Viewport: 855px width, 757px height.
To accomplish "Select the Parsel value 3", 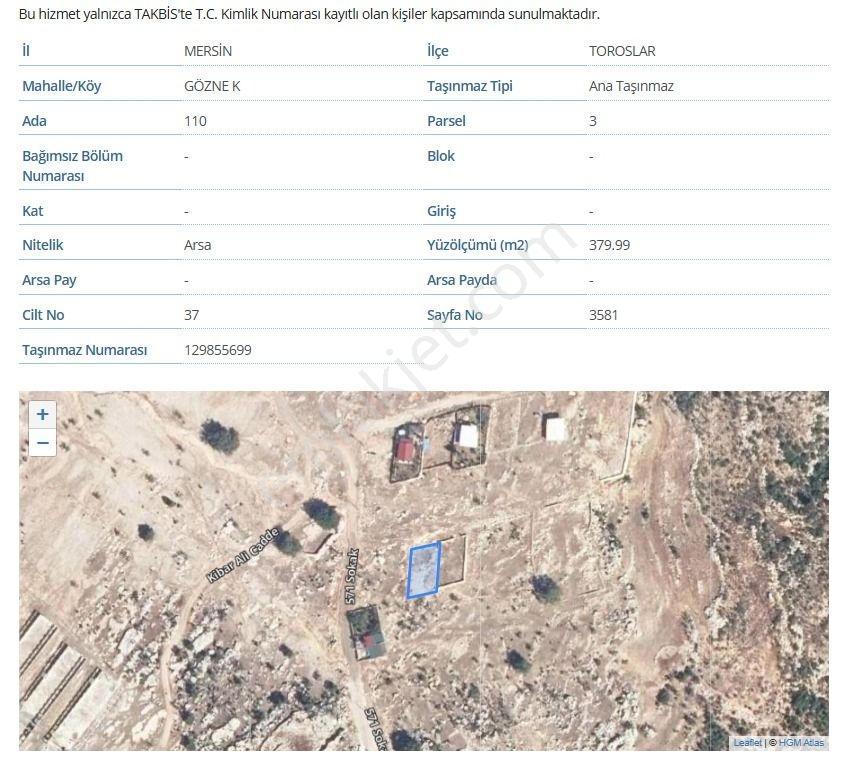I will point(593,121).
